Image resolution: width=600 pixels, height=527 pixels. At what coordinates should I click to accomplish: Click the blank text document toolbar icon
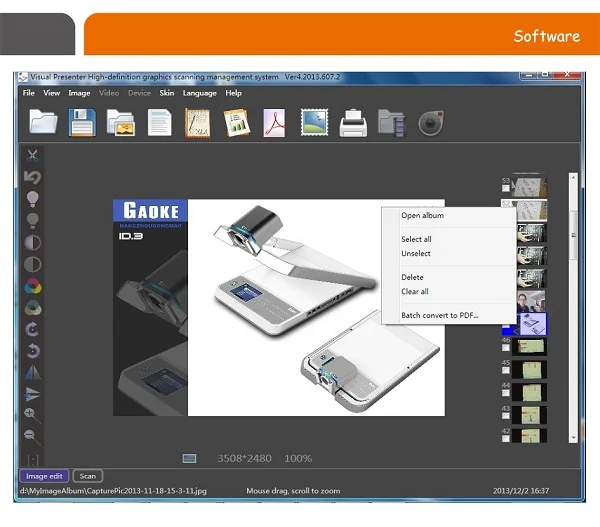[x=159, y=122]
